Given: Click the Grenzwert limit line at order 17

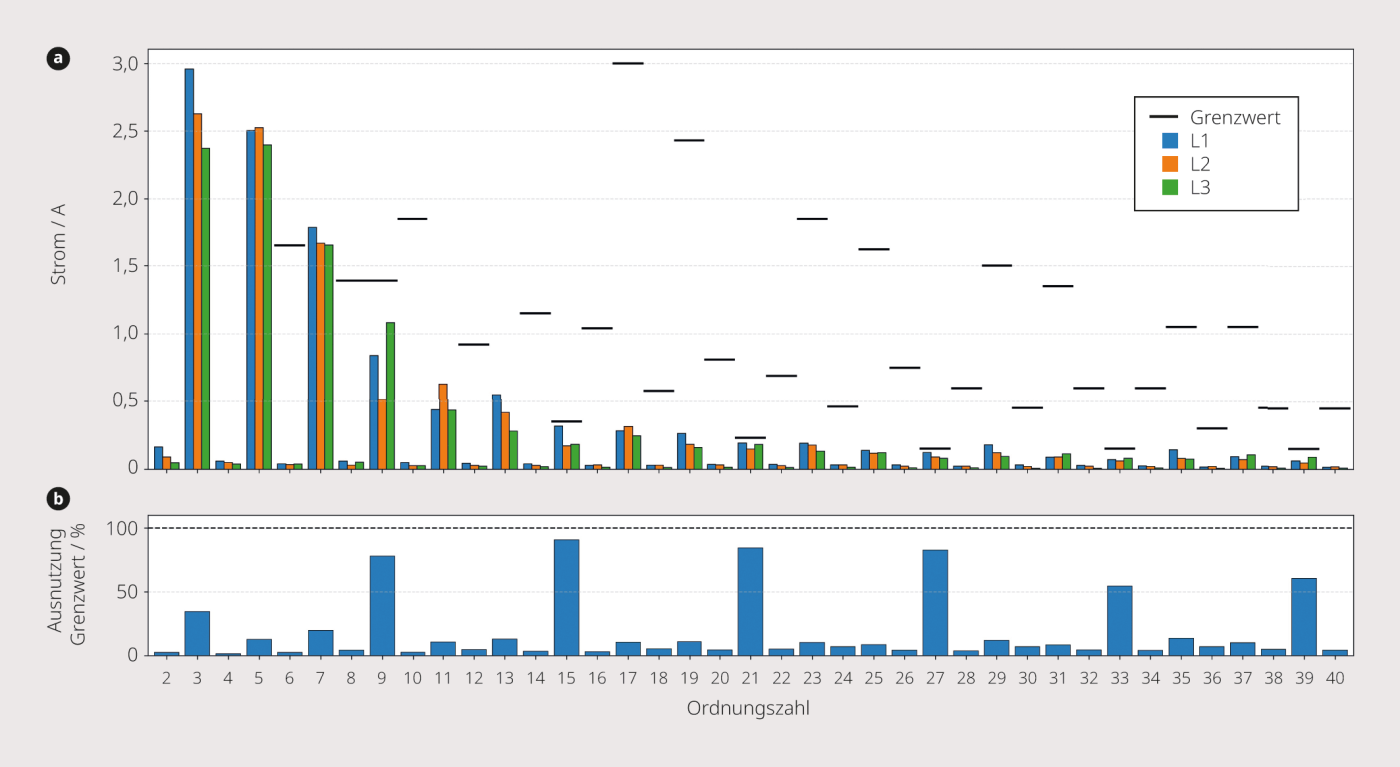Looking at the screenshot, I should tap(628, 63).
